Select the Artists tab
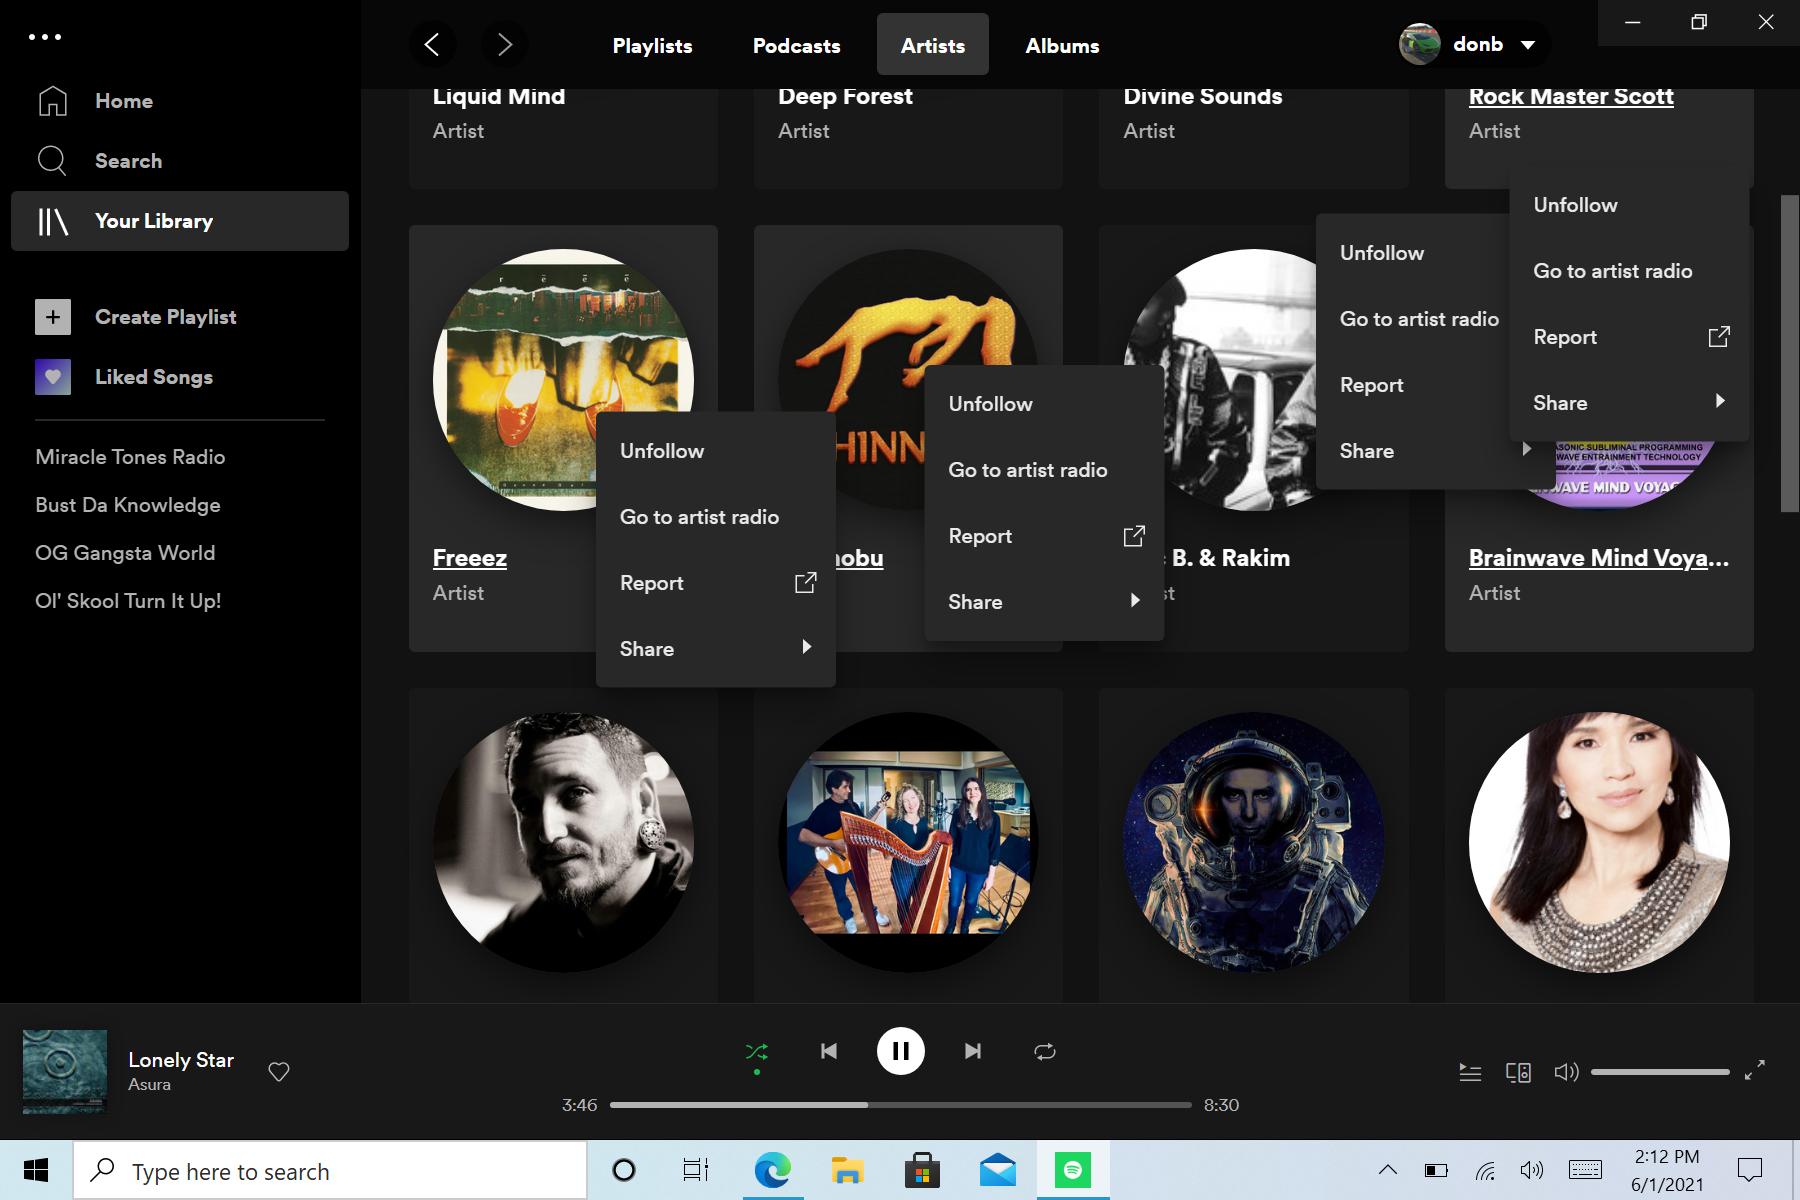This screenshot has width=1800, height=1200. (x=933, y=46)
